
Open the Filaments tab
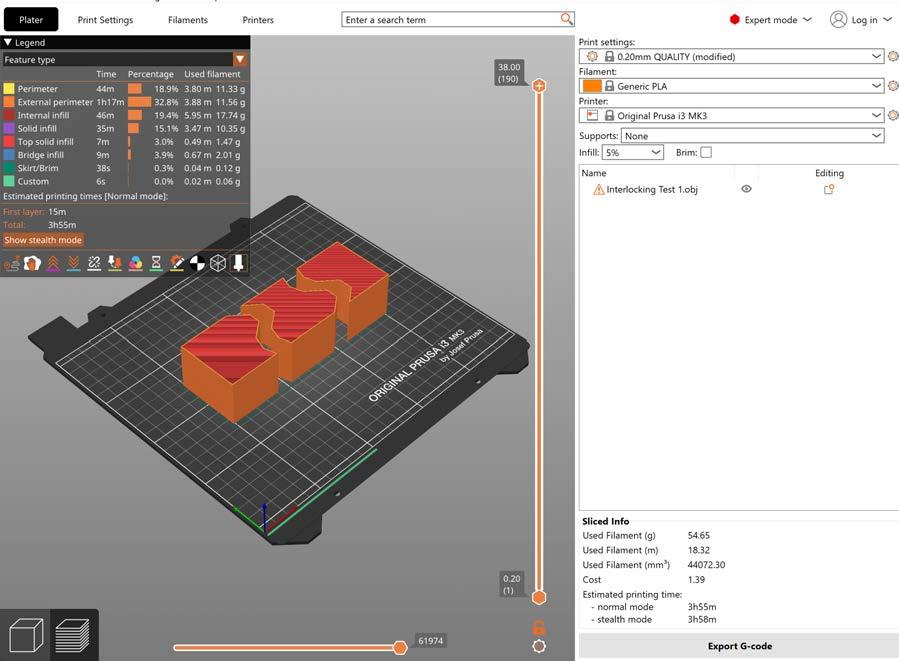(187, 19)
